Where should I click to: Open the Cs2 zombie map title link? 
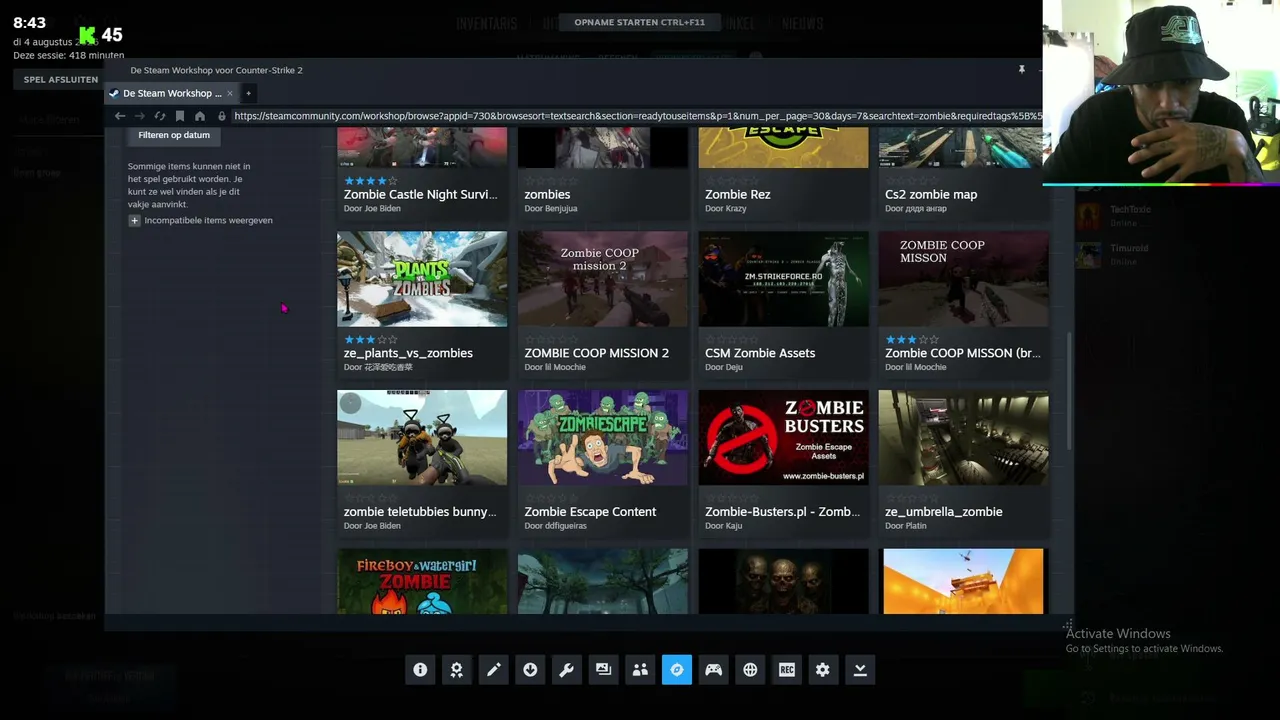931,194
